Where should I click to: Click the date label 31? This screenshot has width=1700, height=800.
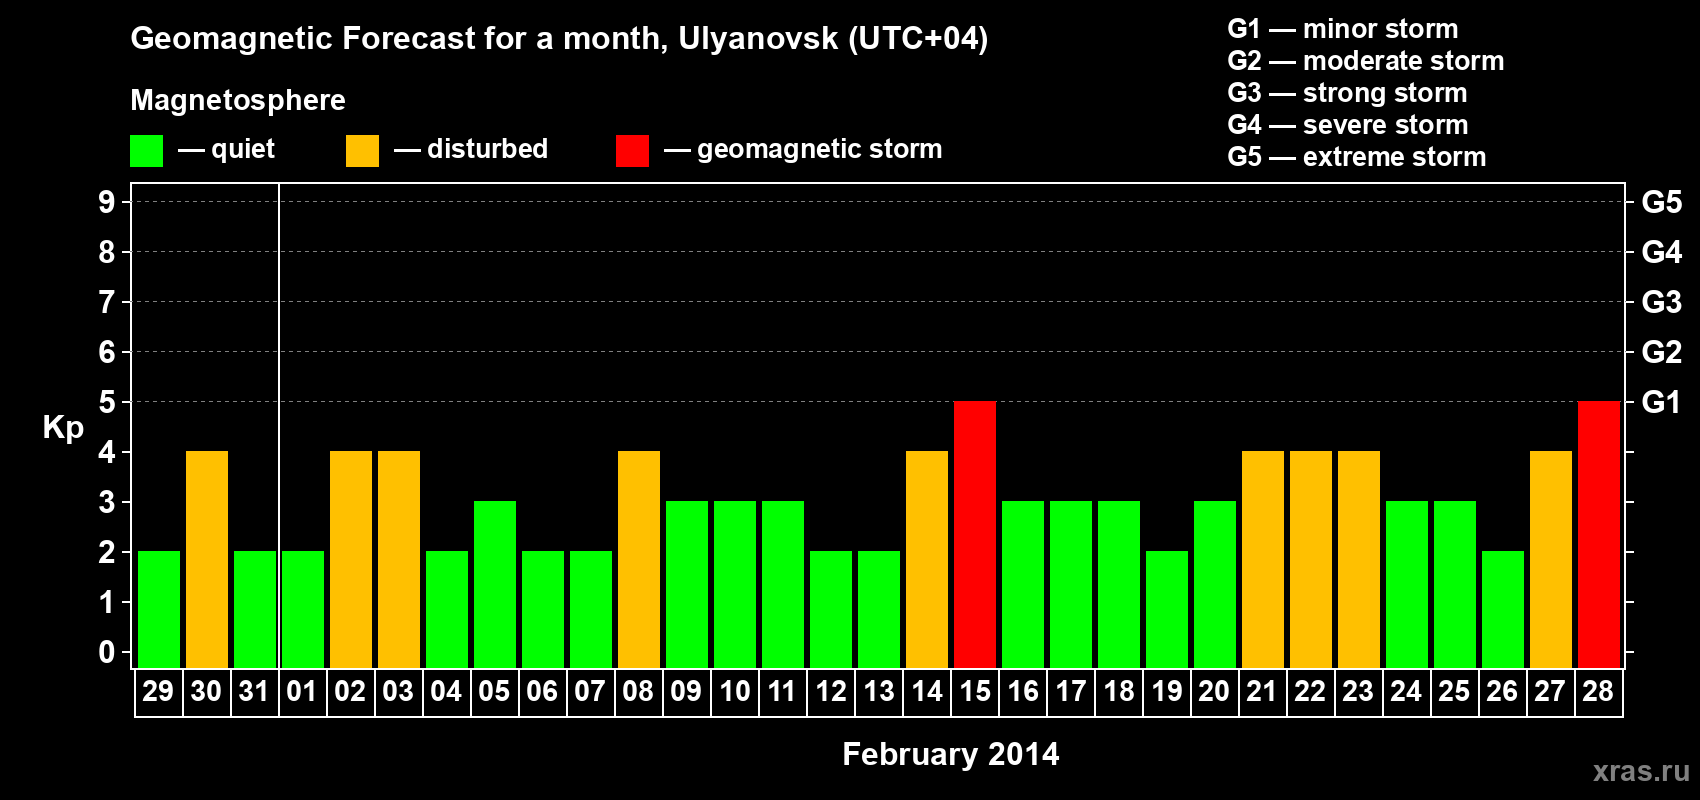tap(254, 691)
